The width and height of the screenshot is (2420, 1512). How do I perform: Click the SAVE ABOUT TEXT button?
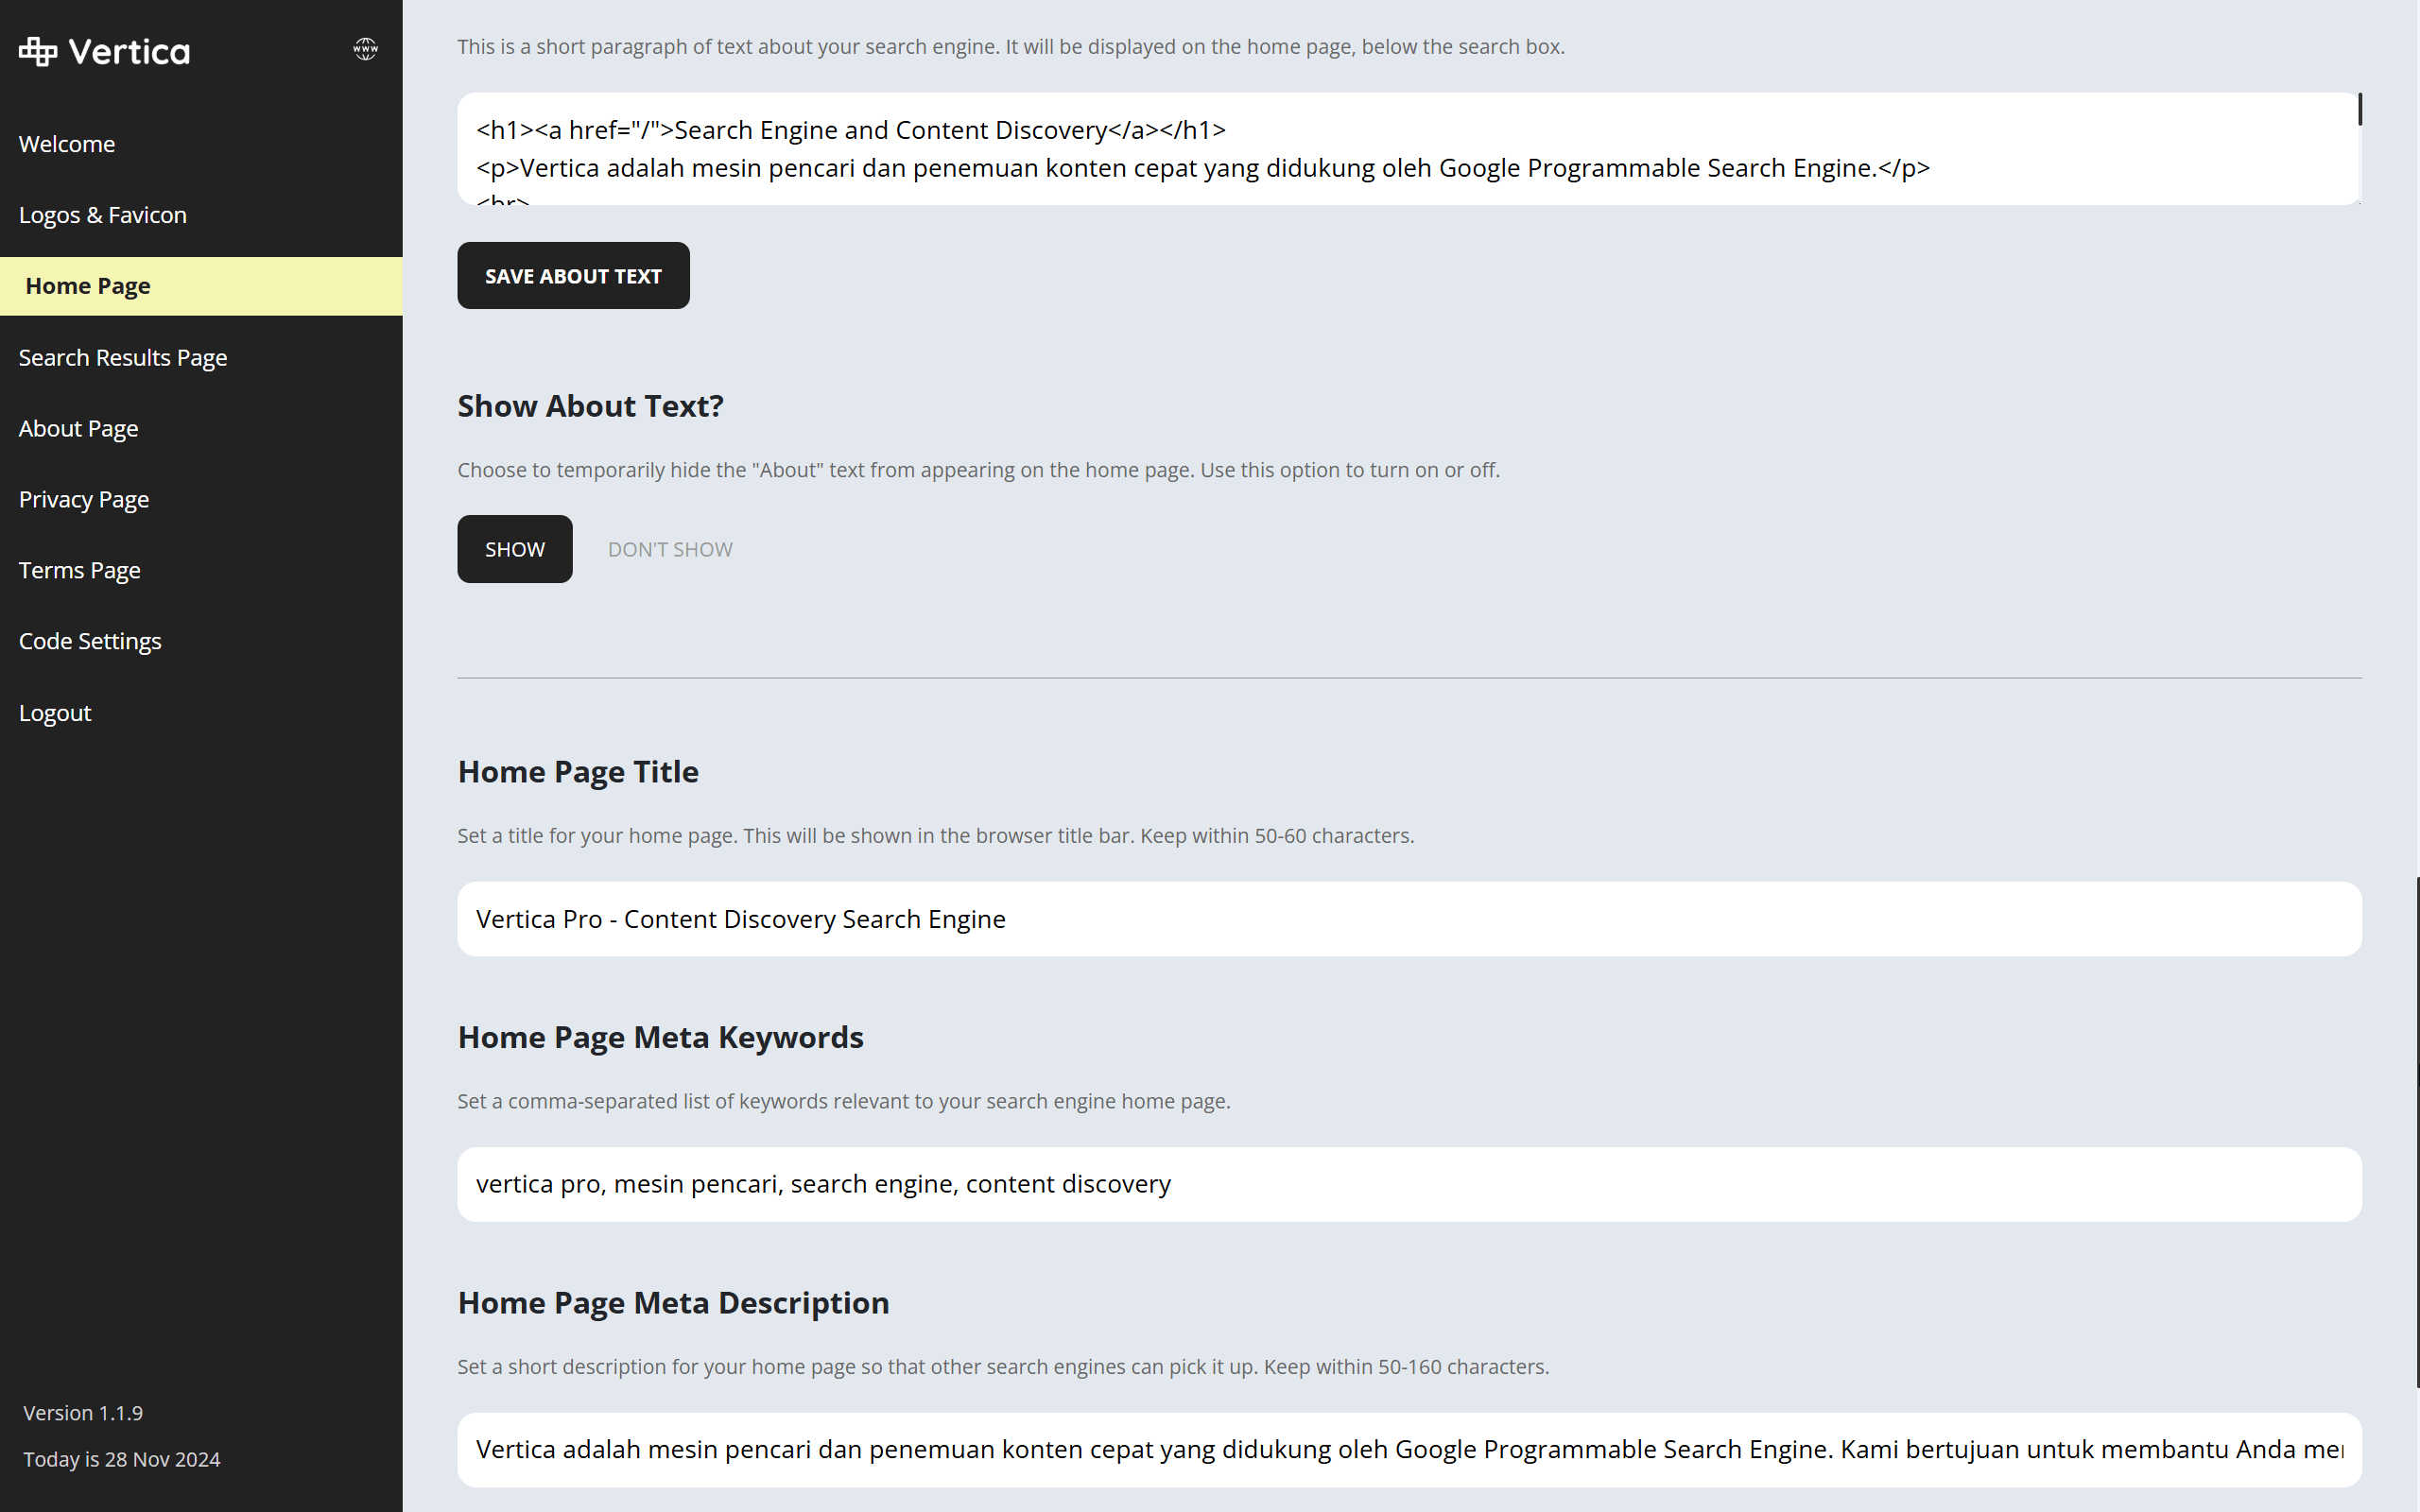point(573,275)
